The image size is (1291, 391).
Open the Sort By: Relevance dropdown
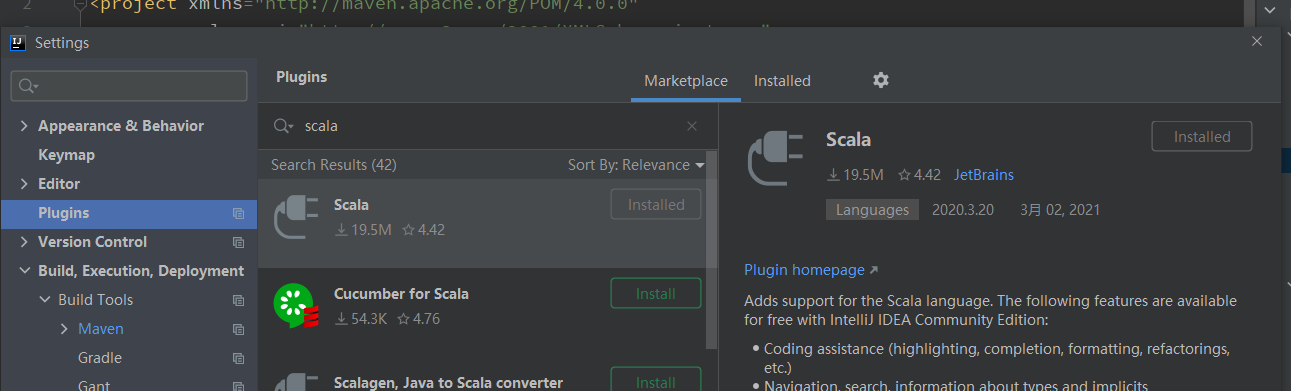coord(636,165)
